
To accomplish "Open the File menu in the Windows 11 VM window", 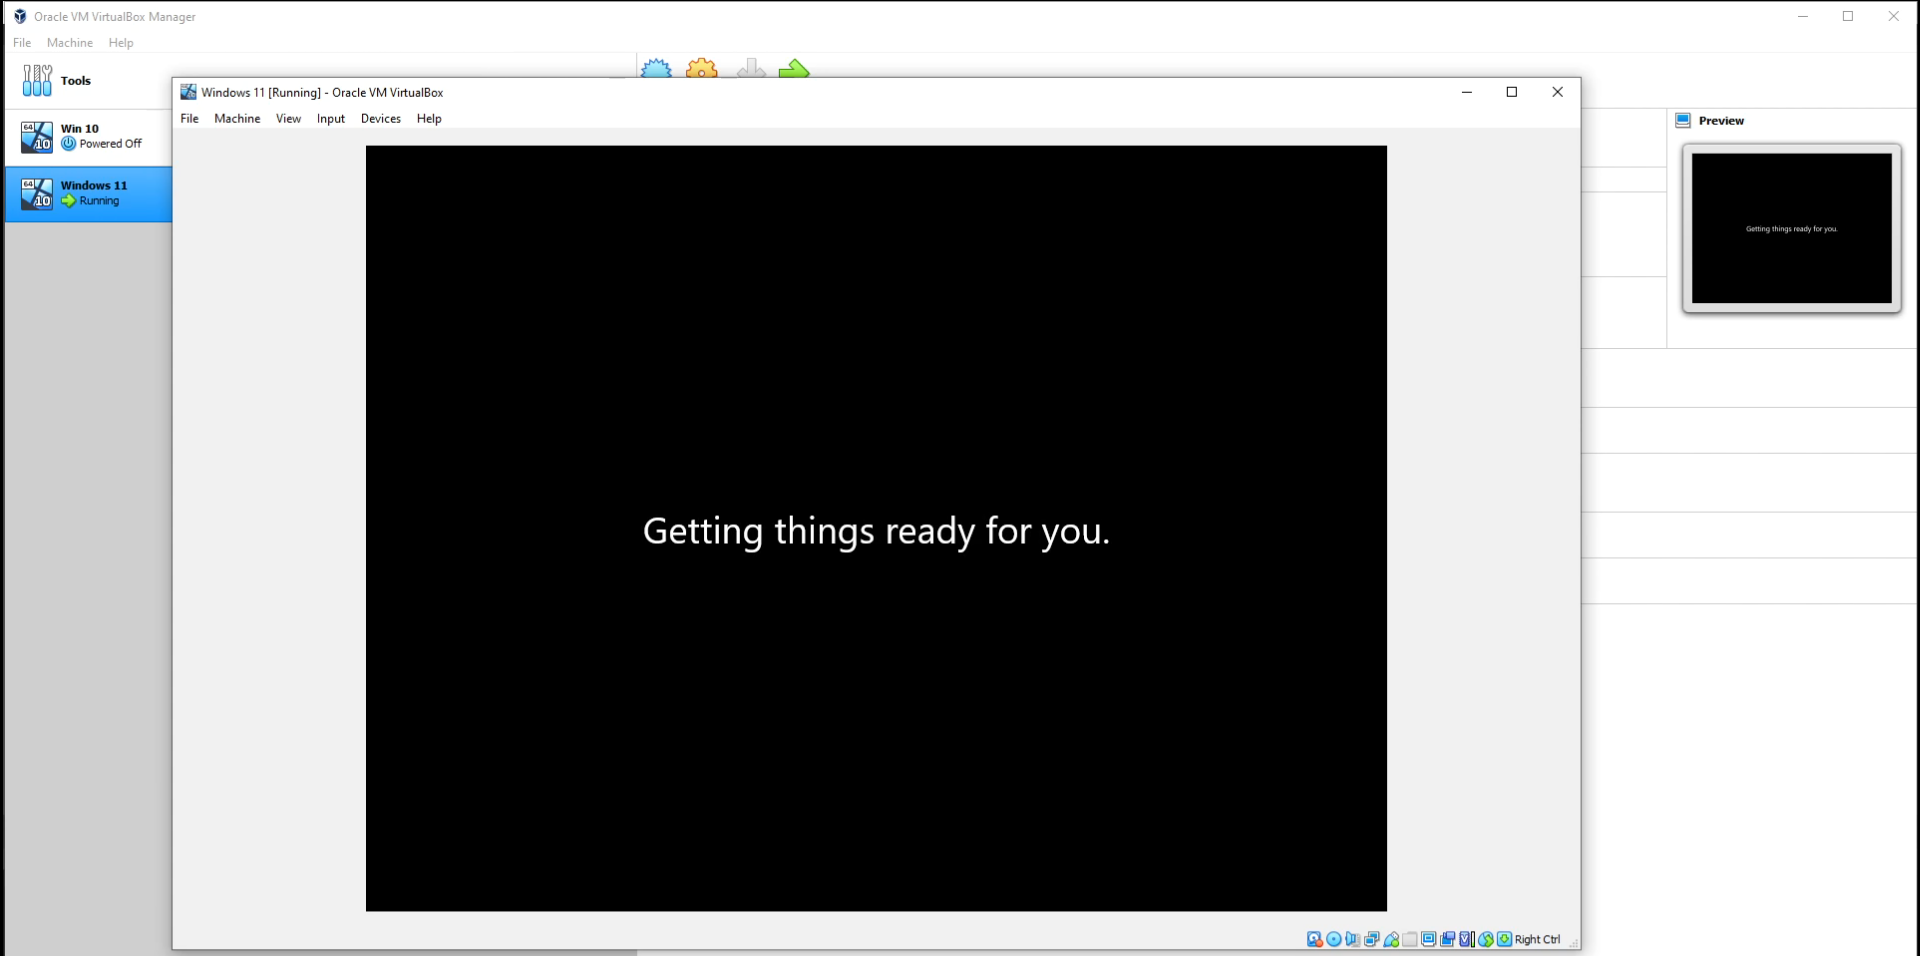I will point(189,118).
